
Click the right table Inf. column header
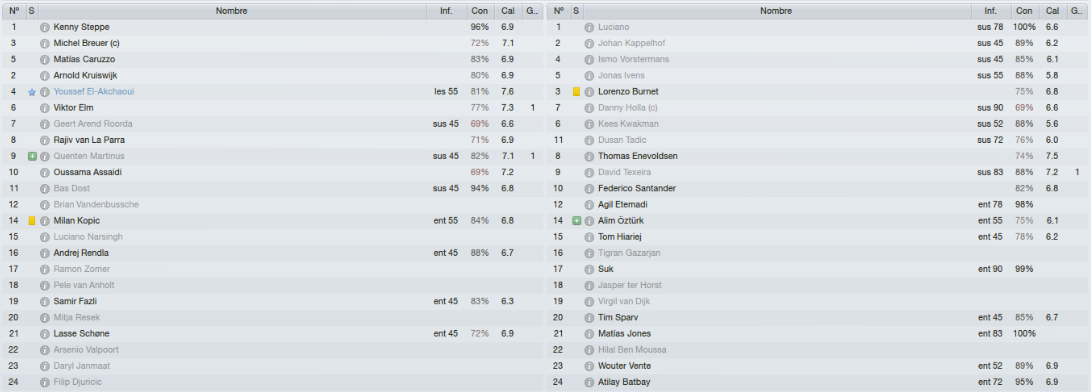pos(990,11)
